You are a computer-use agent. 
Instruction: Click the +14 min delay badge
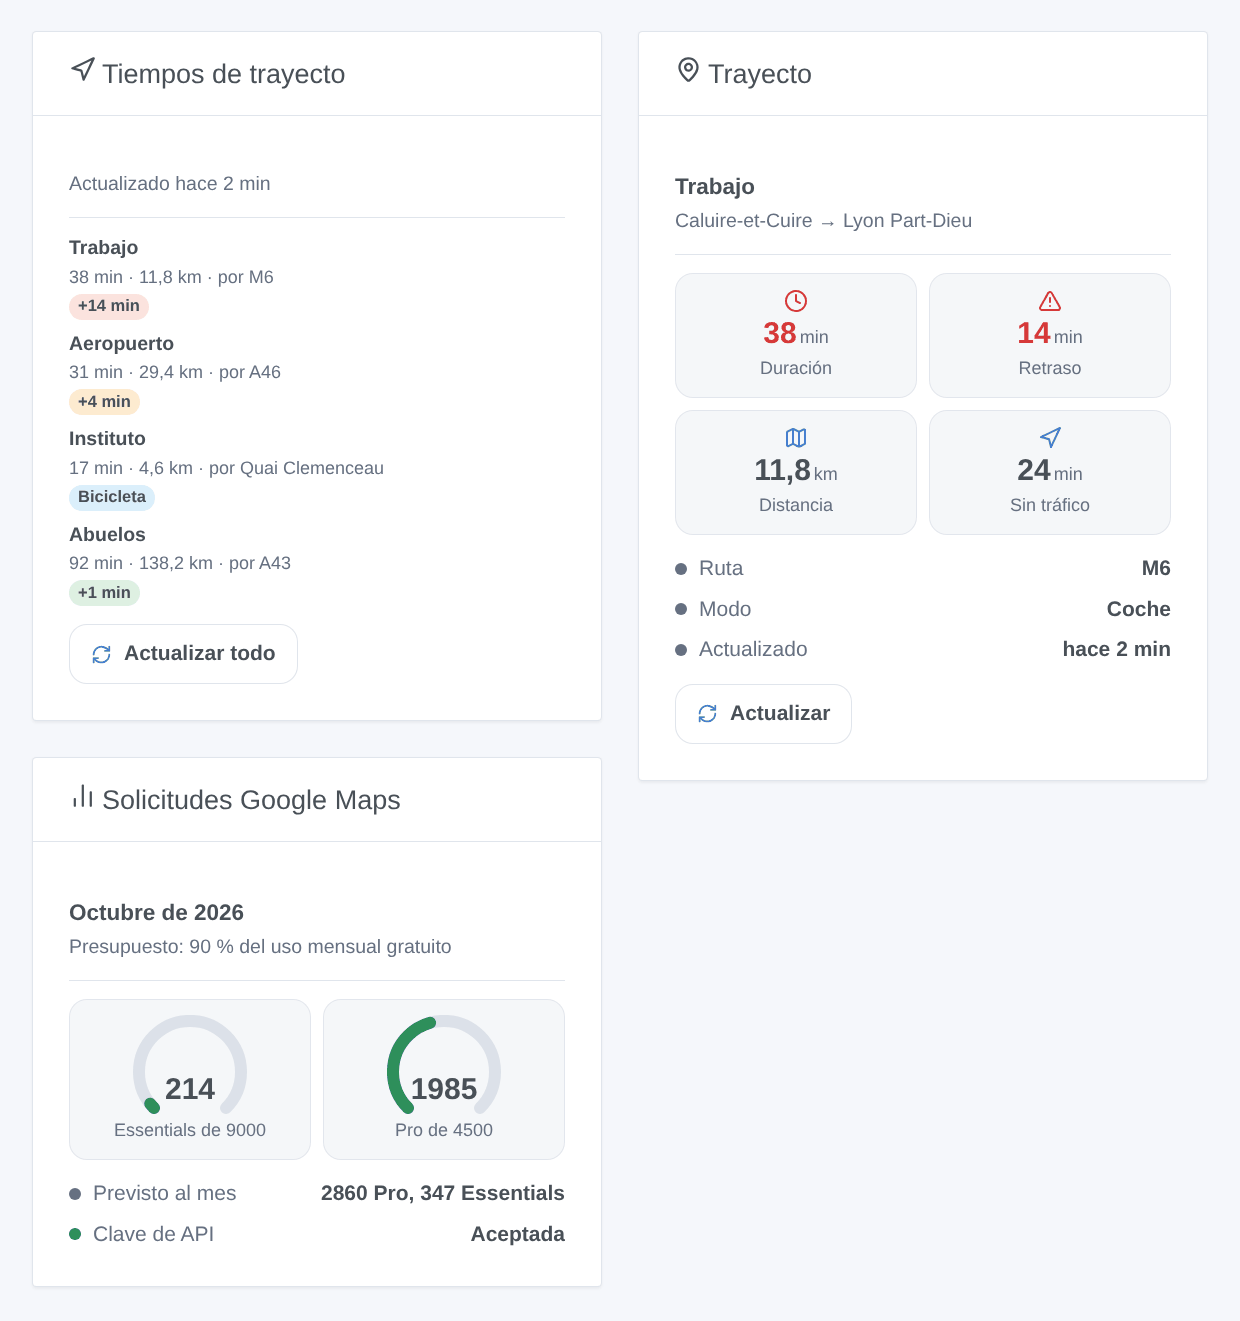point(109,306)
